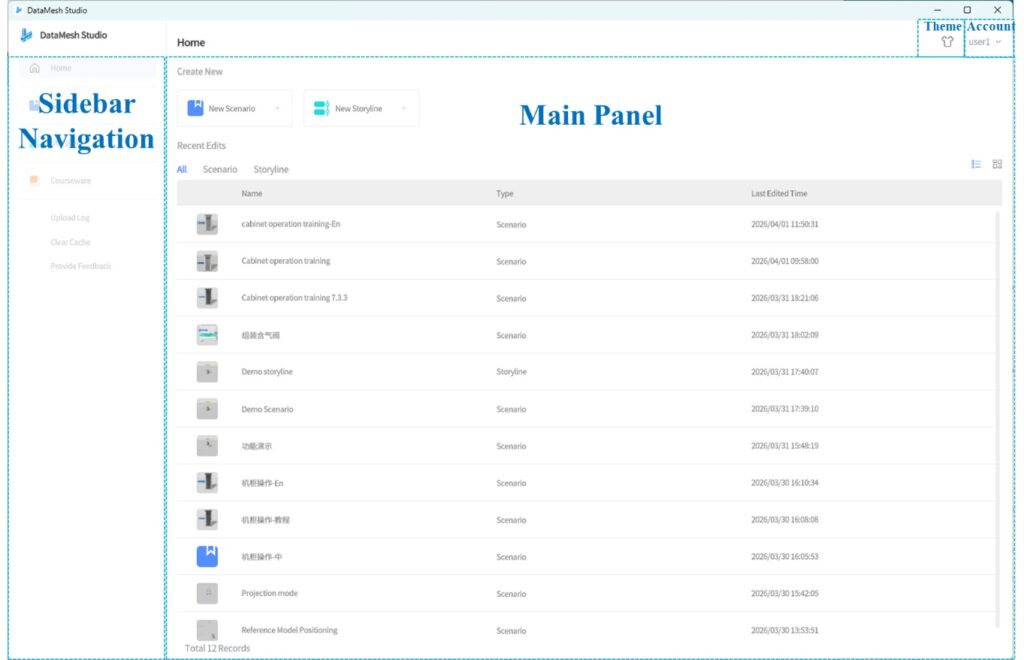This screenshot has width=1024, height=660.
Task: Open the user1 account dropdown
Action: click(985, 42)
